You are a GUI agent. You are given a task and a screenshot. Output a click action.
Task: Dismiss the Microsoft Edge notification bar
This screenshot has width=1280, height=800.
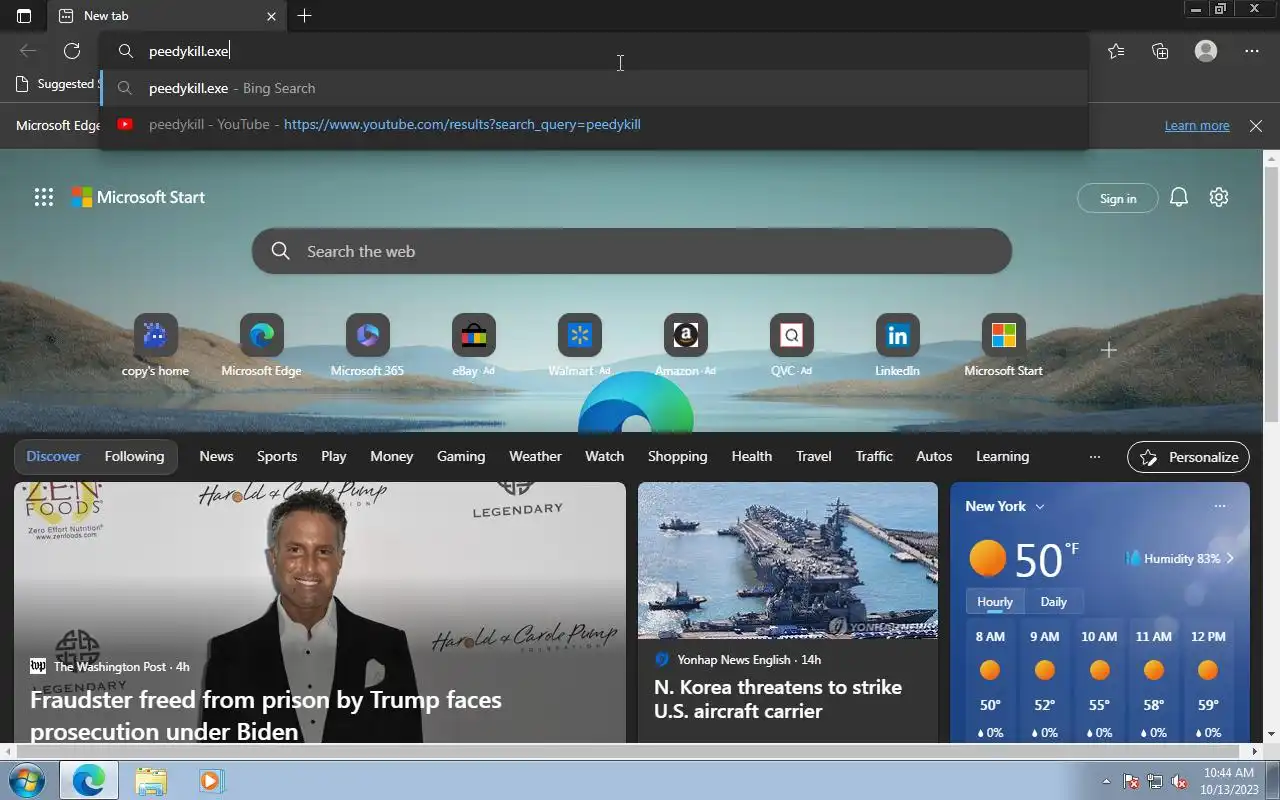pyautogui.click(x=1256, y=125)
